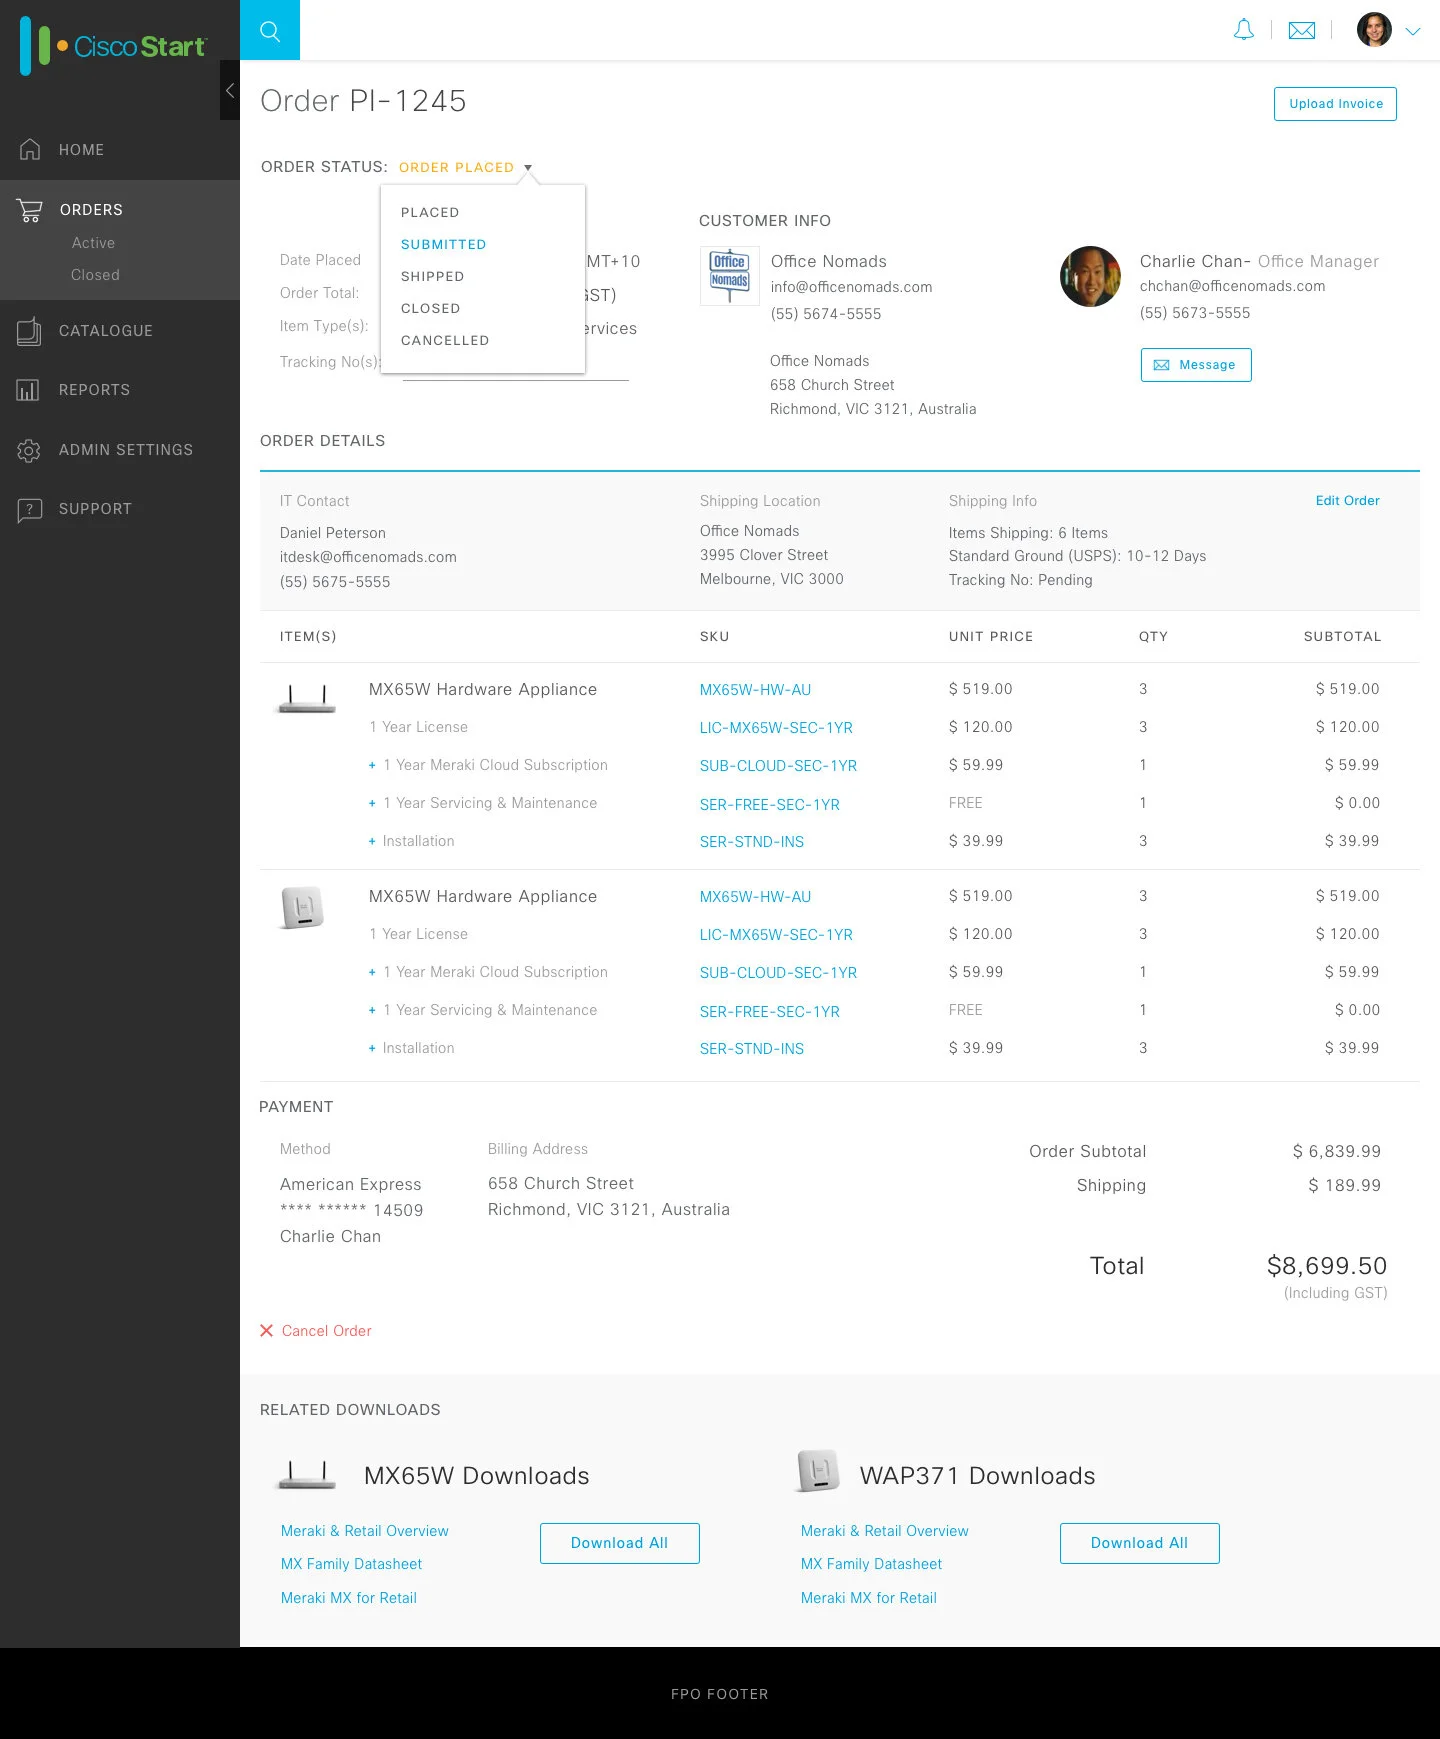Click WAP371 Downloads device icon

click(x=818, y=1471)
